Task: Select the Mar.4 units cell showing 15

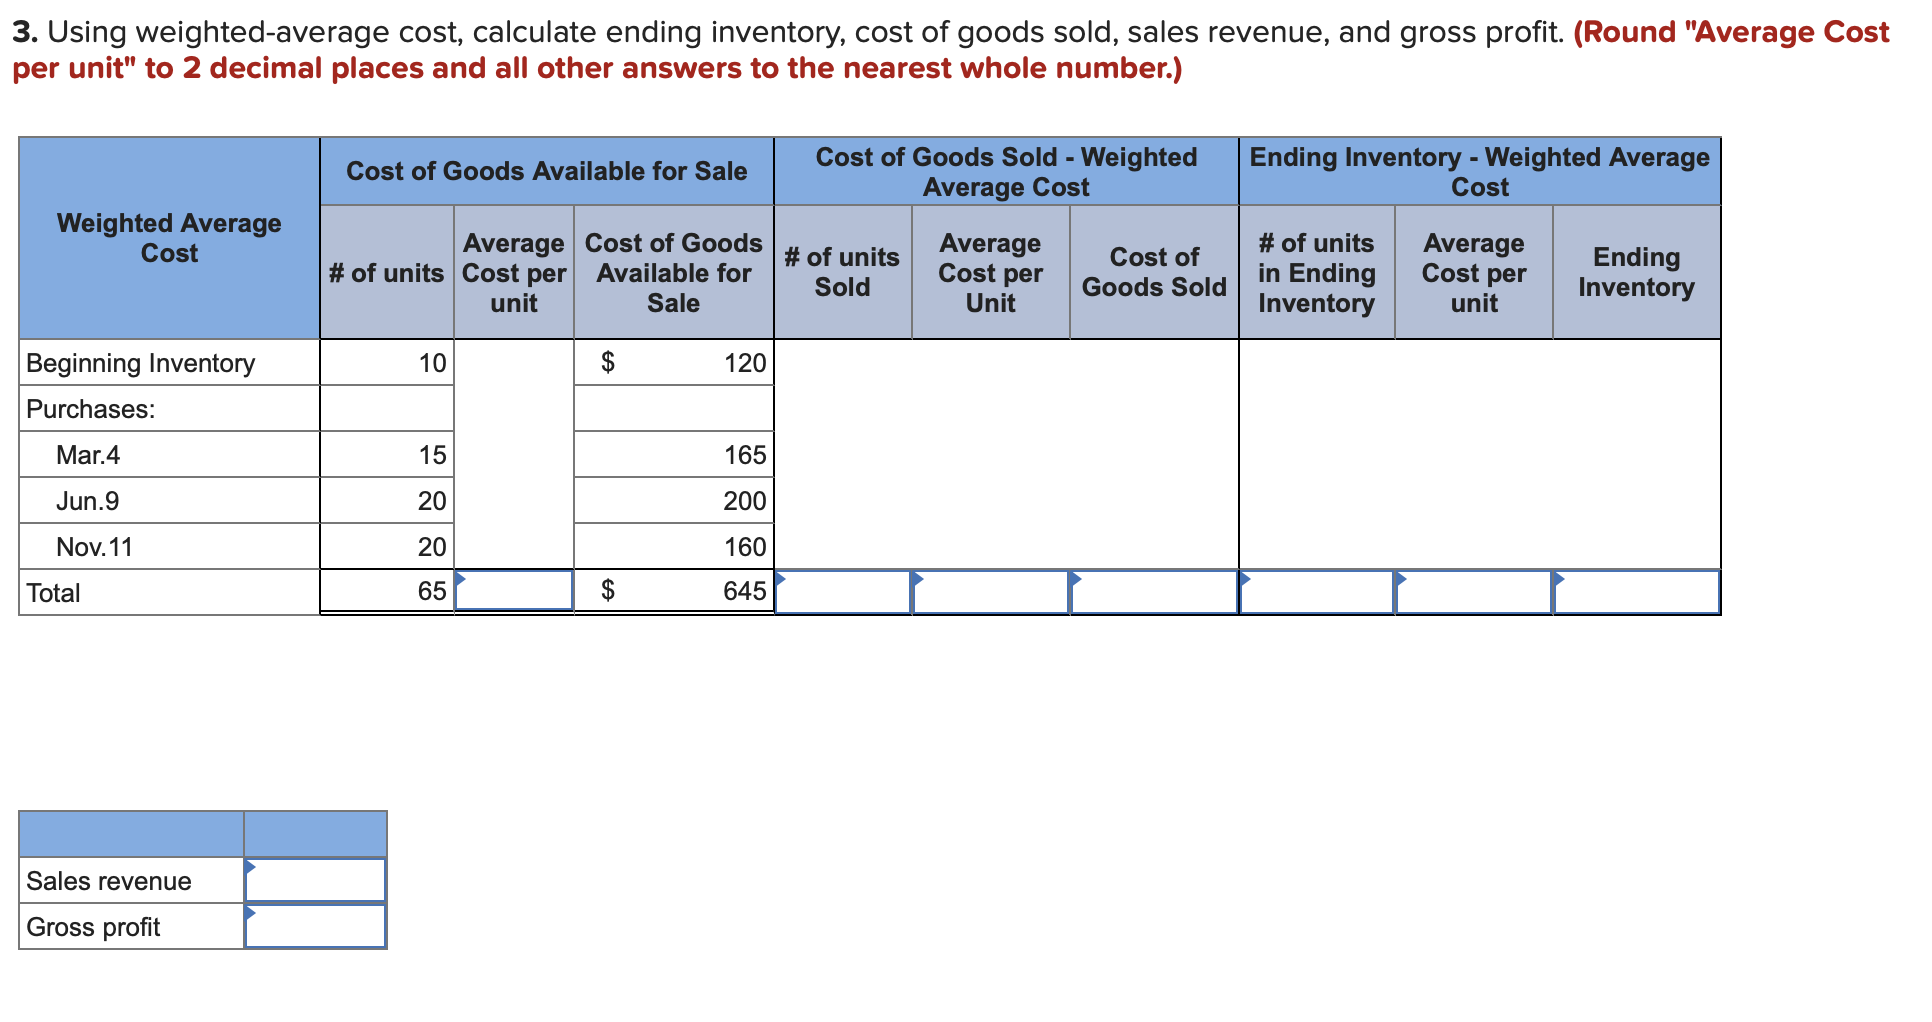Action: click(387, 454)
